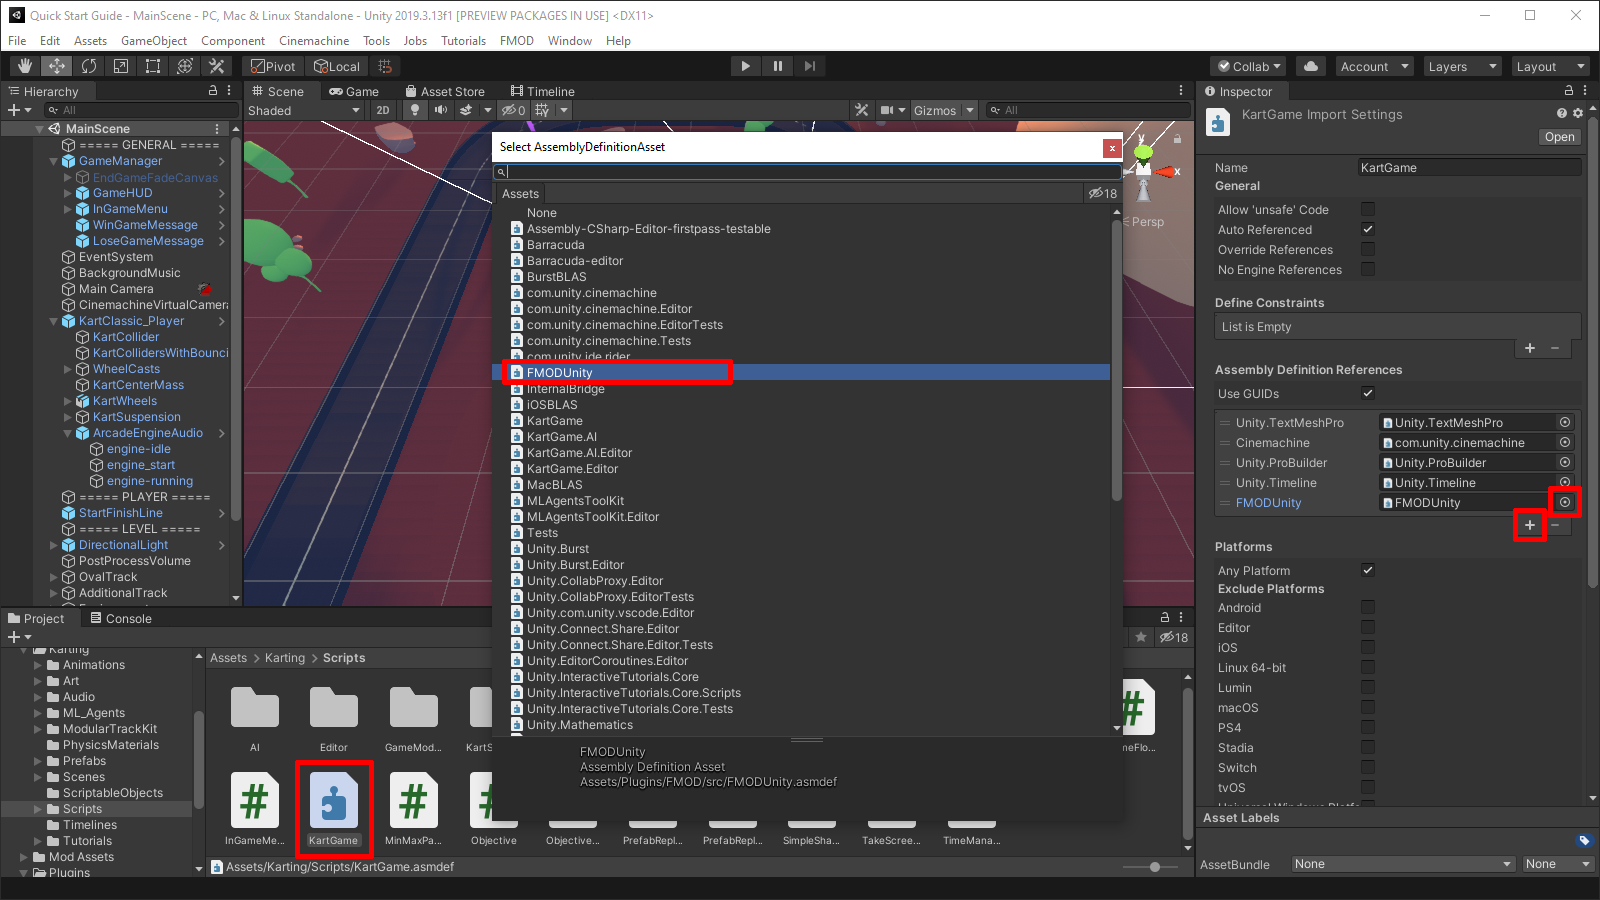Click the asset search field in the selection dialog

pos(805,171)
